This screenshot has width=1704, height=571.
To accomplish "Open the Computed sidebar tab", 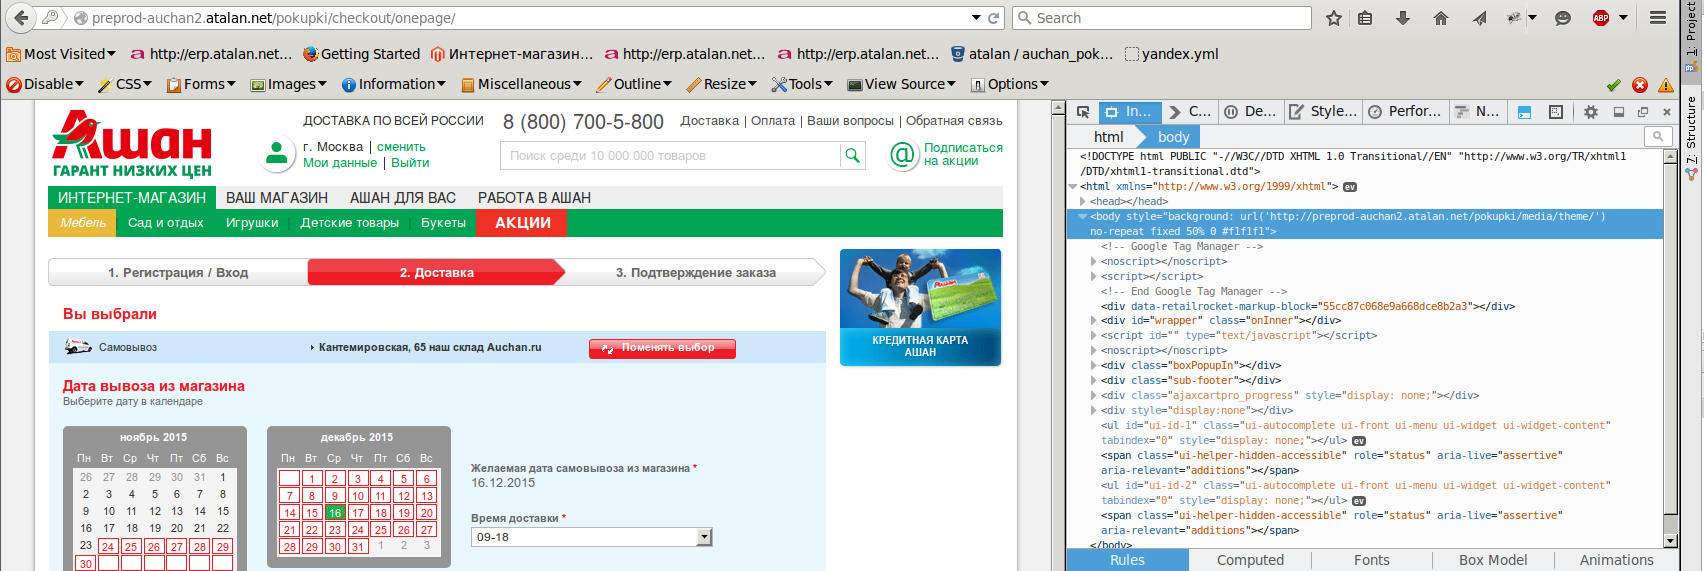I will coord(1250,560).
